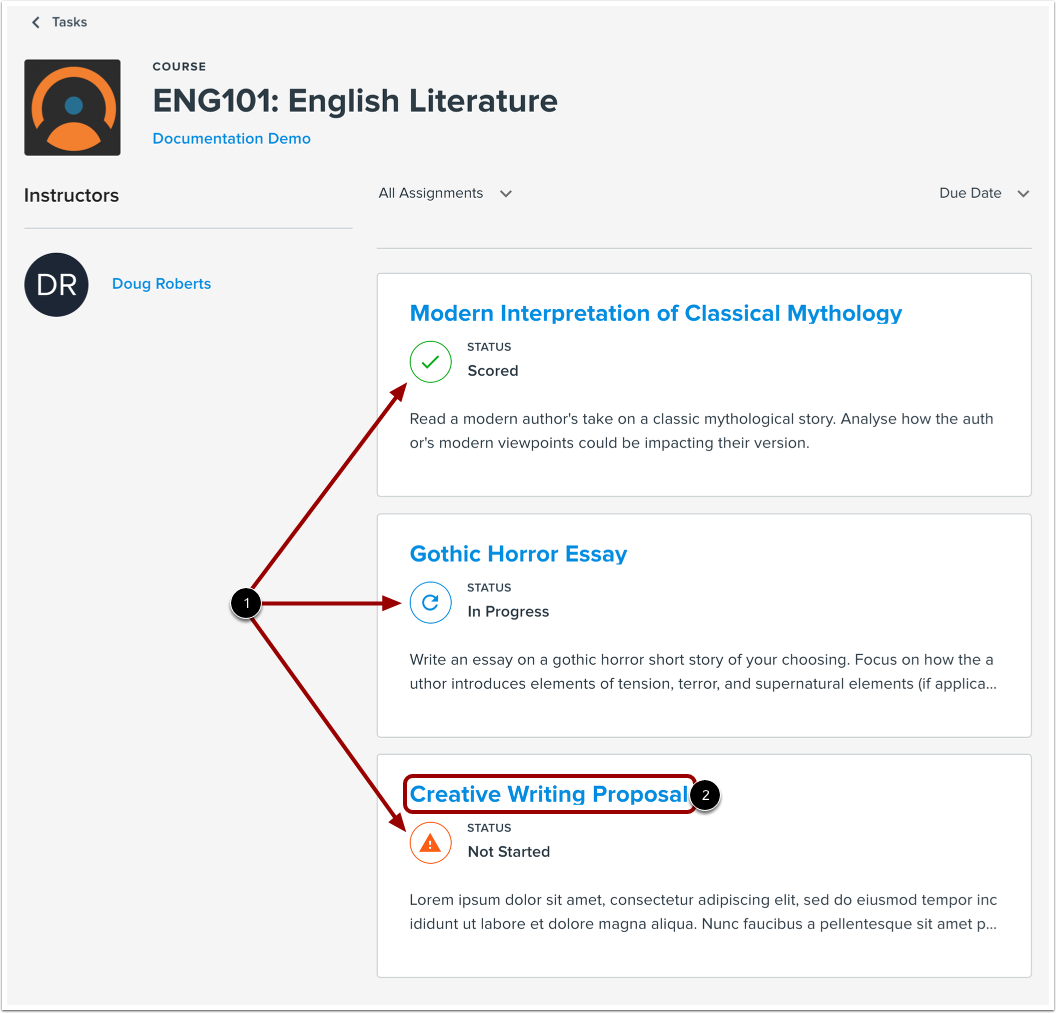This screenshot has height=1013, width=1056.
Task: Click the 'Not Started' status text
Action: (x=508, y=852)
